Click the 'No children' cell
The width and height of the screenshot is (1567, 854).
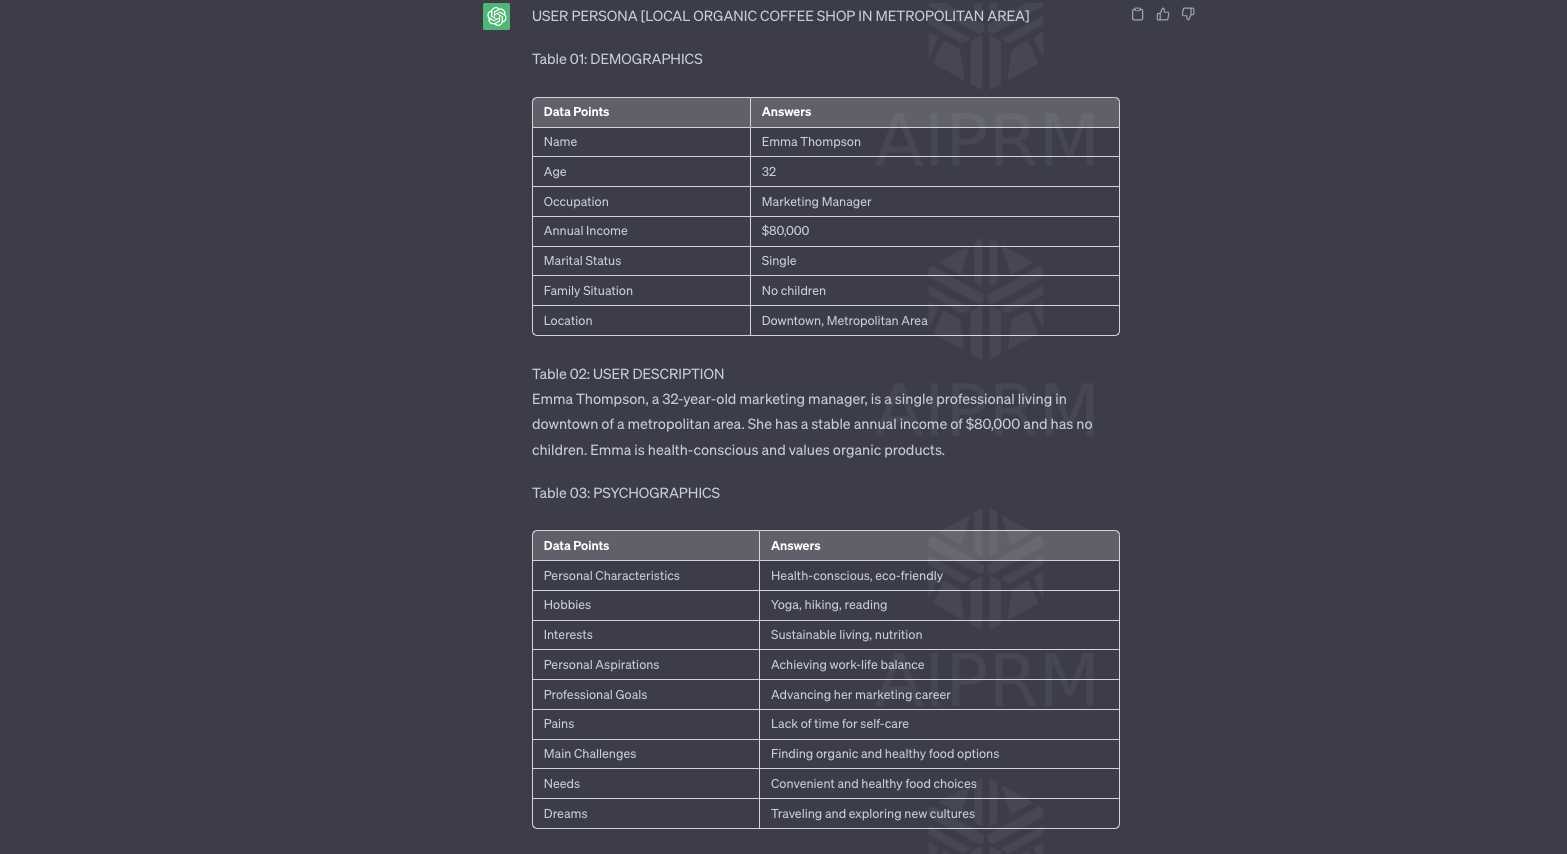point(934,291)
